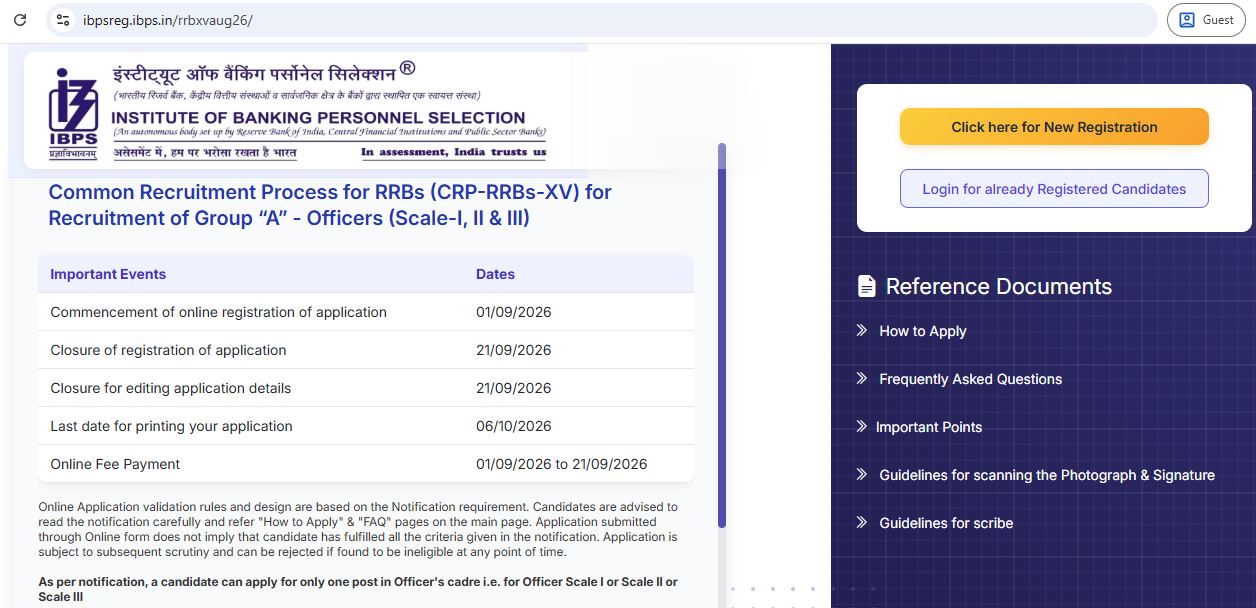This screenshot has height=608, width=1256.
Task: Click 21/09/2026 in Closure for editing row
Action: pos(514,388)
